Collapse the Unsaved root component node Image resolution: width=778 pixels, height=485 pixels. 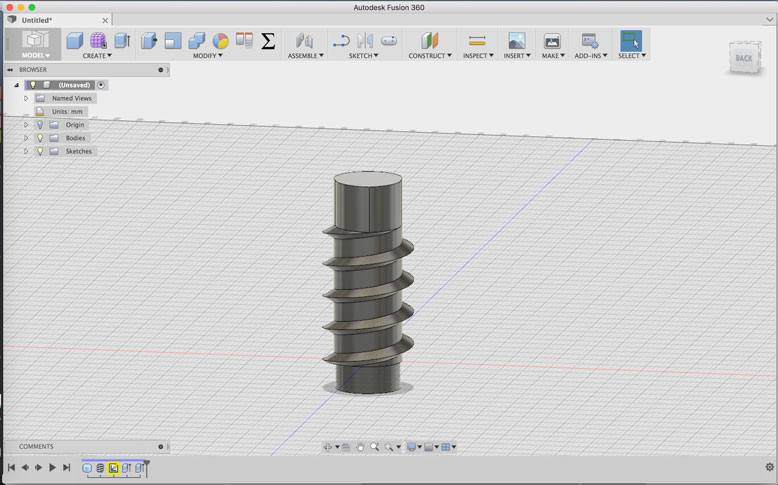(x=16, y=85)
